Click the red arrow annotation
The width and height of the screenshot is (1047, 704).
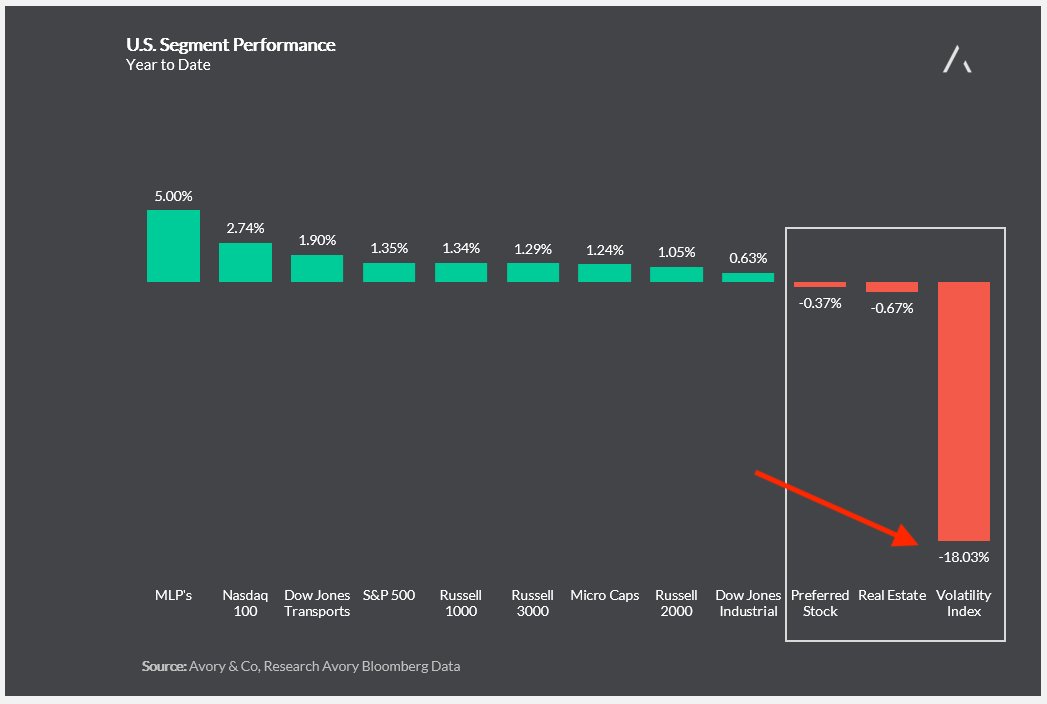point(838,508)
